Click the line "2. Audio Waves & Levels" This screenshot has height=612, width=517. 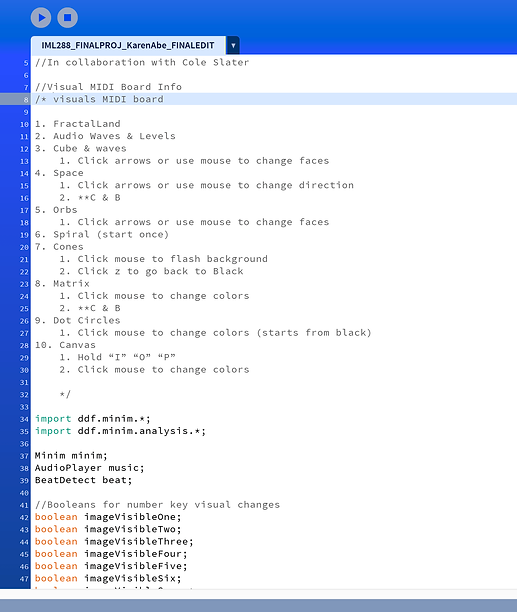pyautogui.click(x=105, y=136)
